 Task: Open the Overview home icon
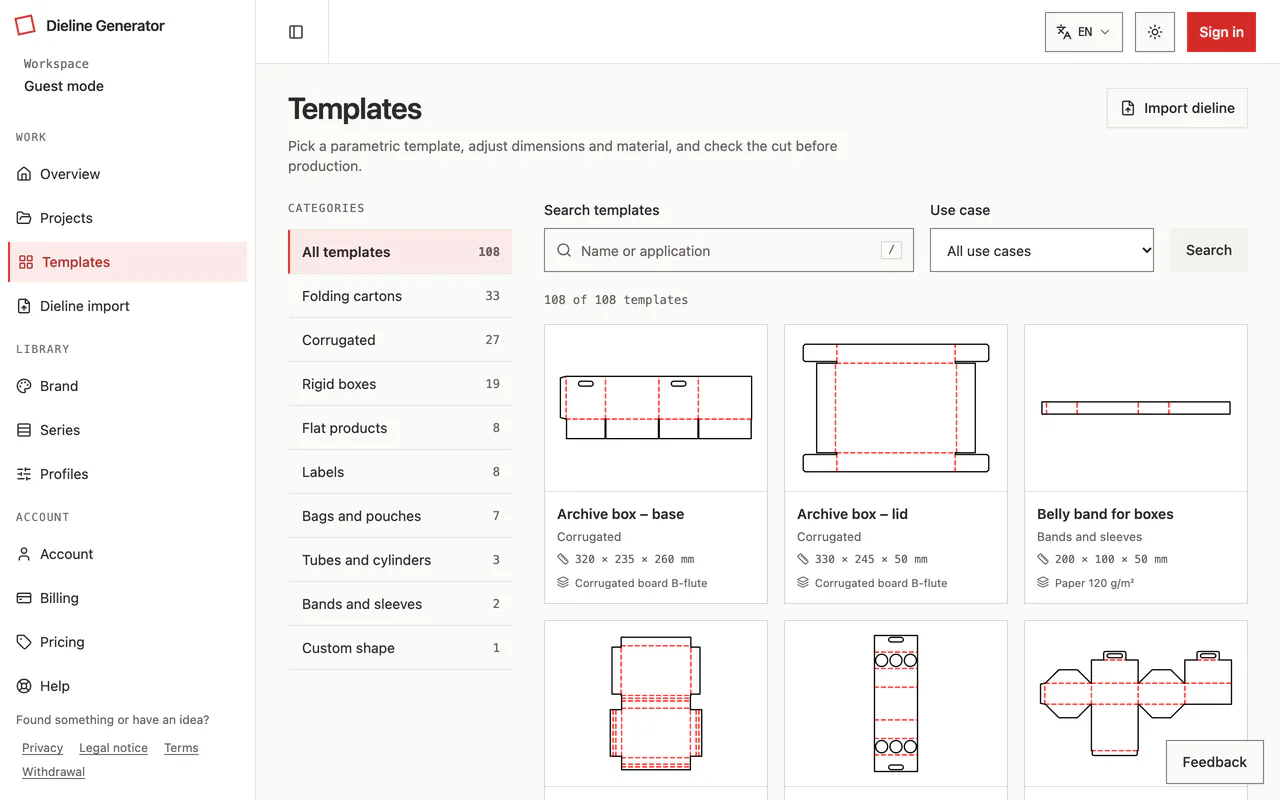click(x=24, y=174)
